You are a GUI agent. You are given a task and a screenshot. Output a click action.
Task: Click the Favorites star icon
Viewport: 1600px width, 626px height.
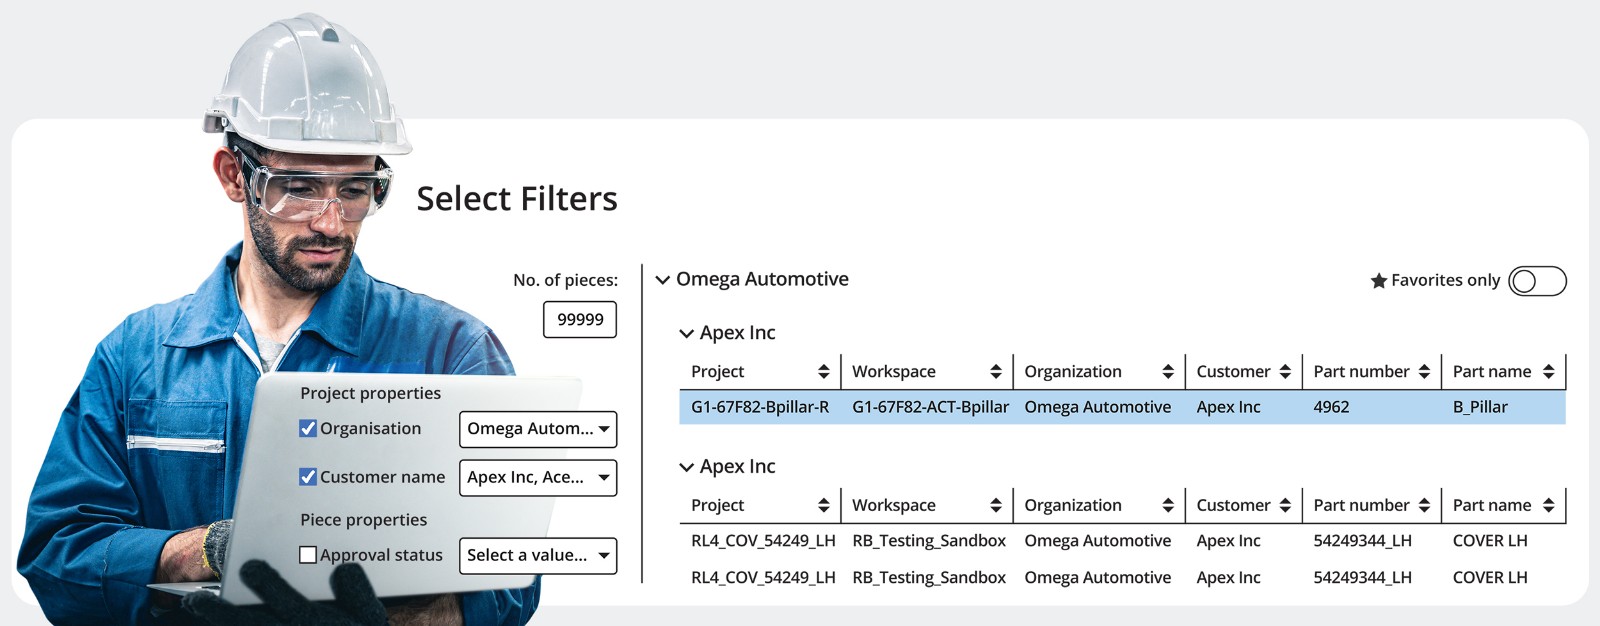pos(1378,281)
